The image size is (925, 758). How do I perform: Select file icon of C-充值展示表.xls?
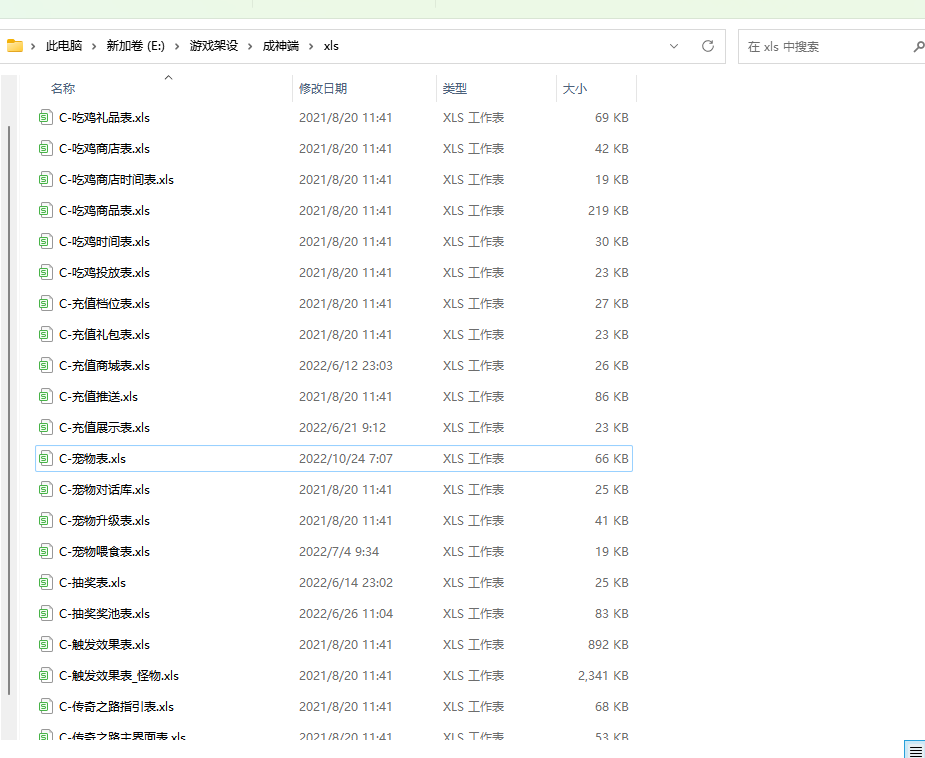45,427
